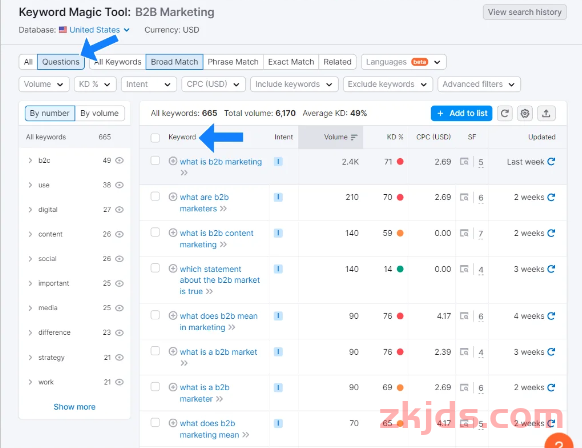Switch to Broad Match tab
582x448 pixels.
point(174,62)
